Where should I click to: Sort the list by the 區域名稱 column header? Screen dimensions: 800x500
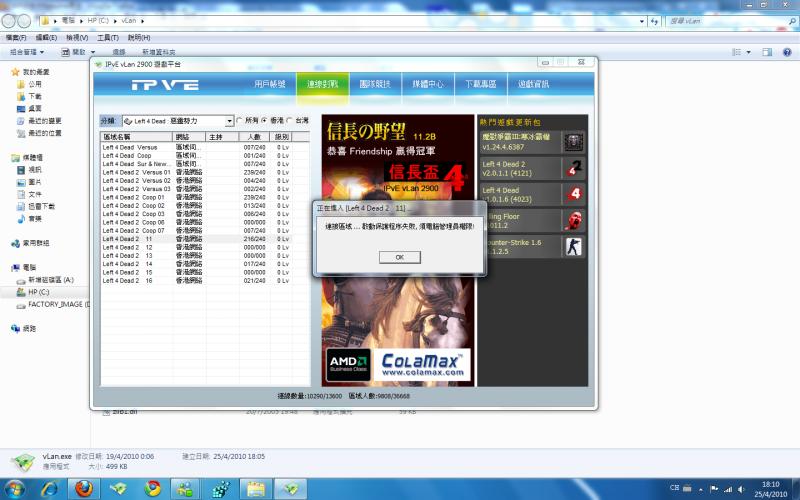136,137
